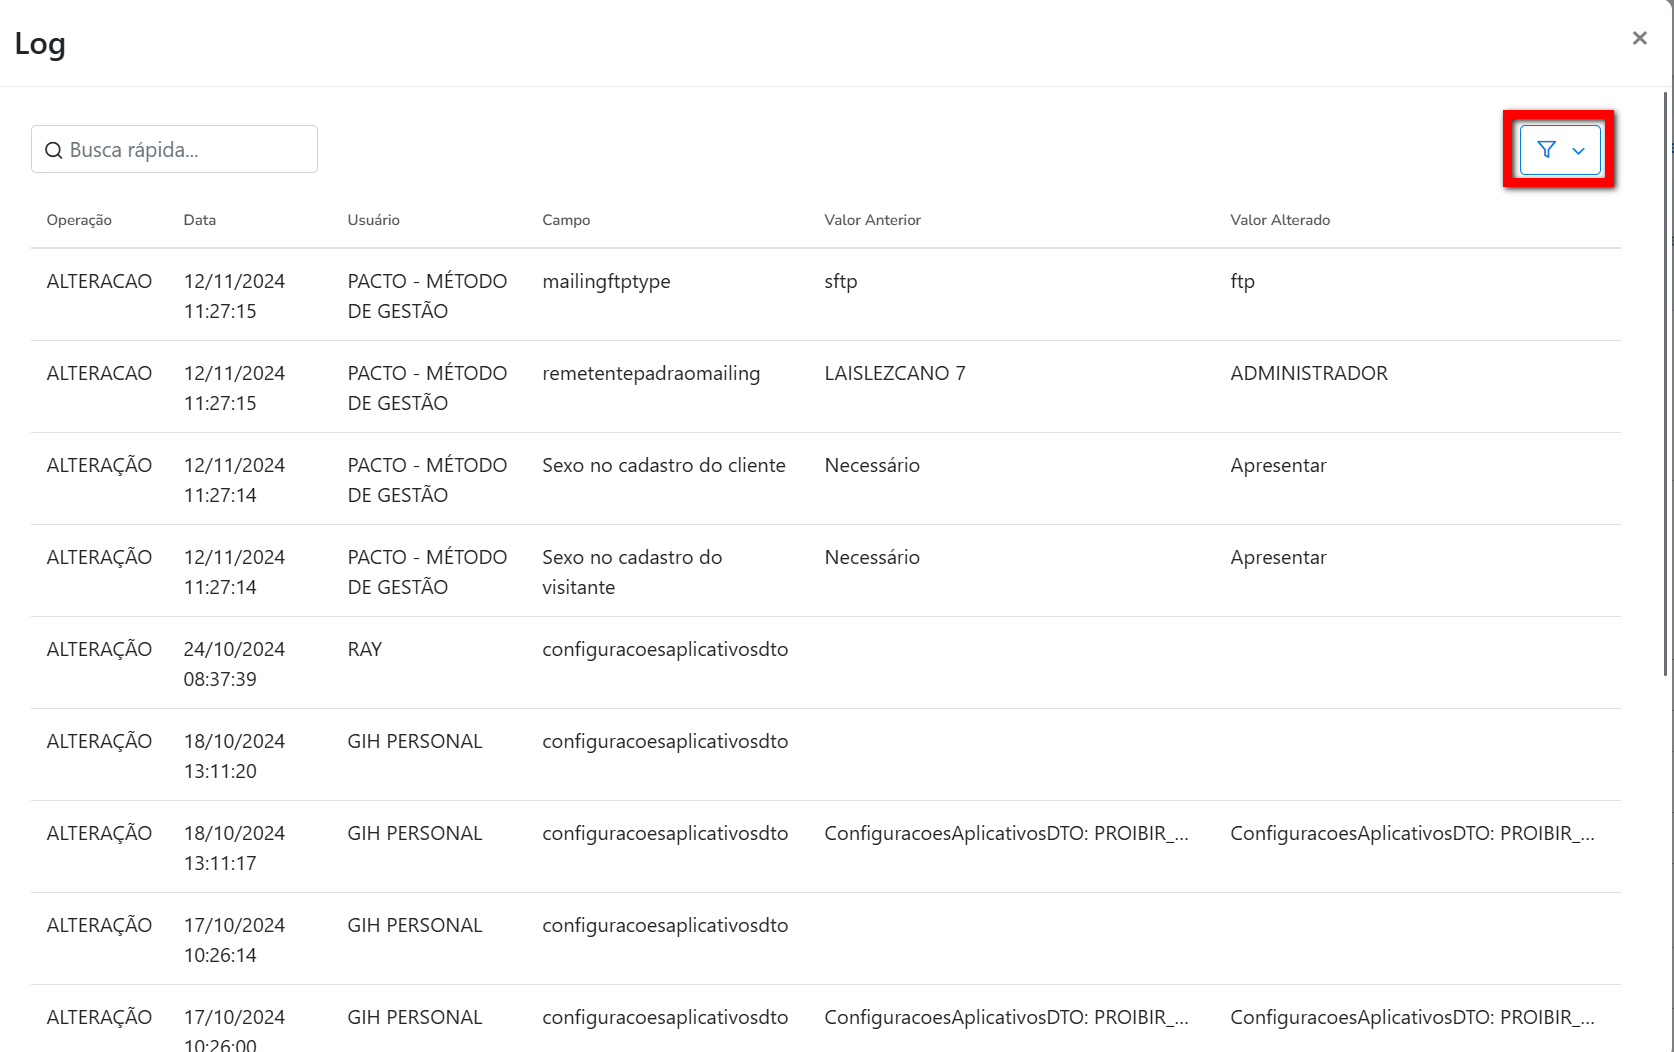The height and width of the screenshot is (1052, 1674).
Task: Select the remetentepadraomailing log row
Action: coord(650,374)
